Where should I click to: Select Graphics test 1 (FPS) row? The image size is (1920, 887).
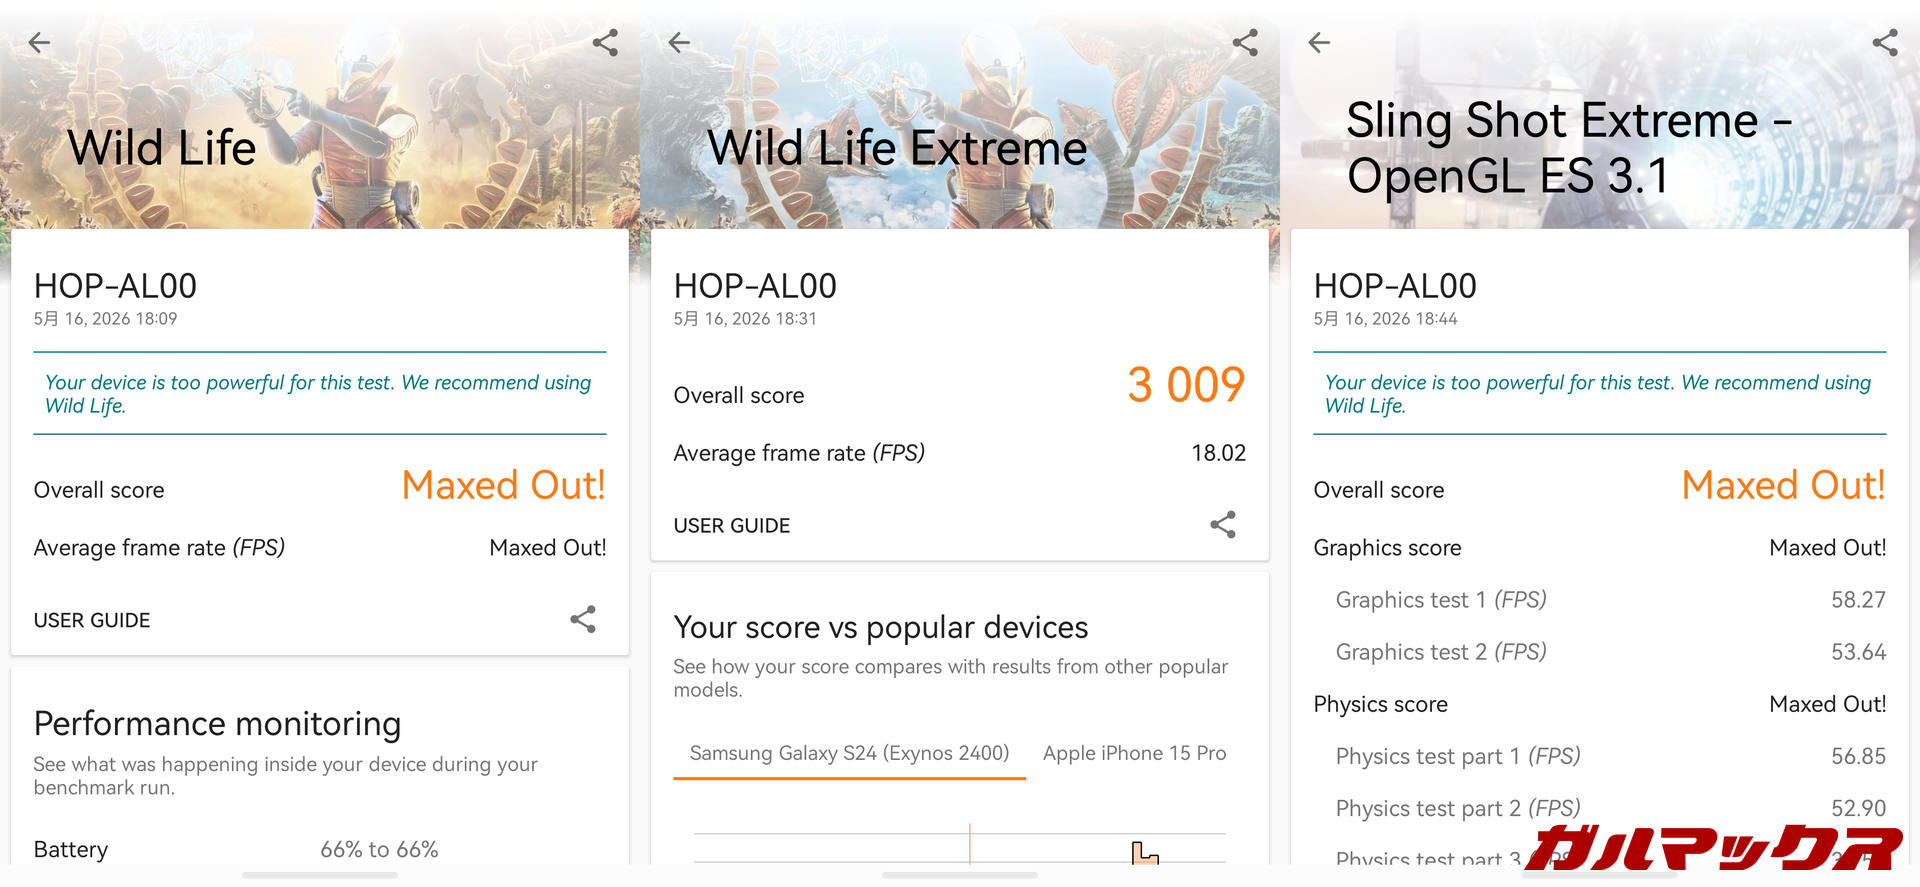(x=1610, y=600)
